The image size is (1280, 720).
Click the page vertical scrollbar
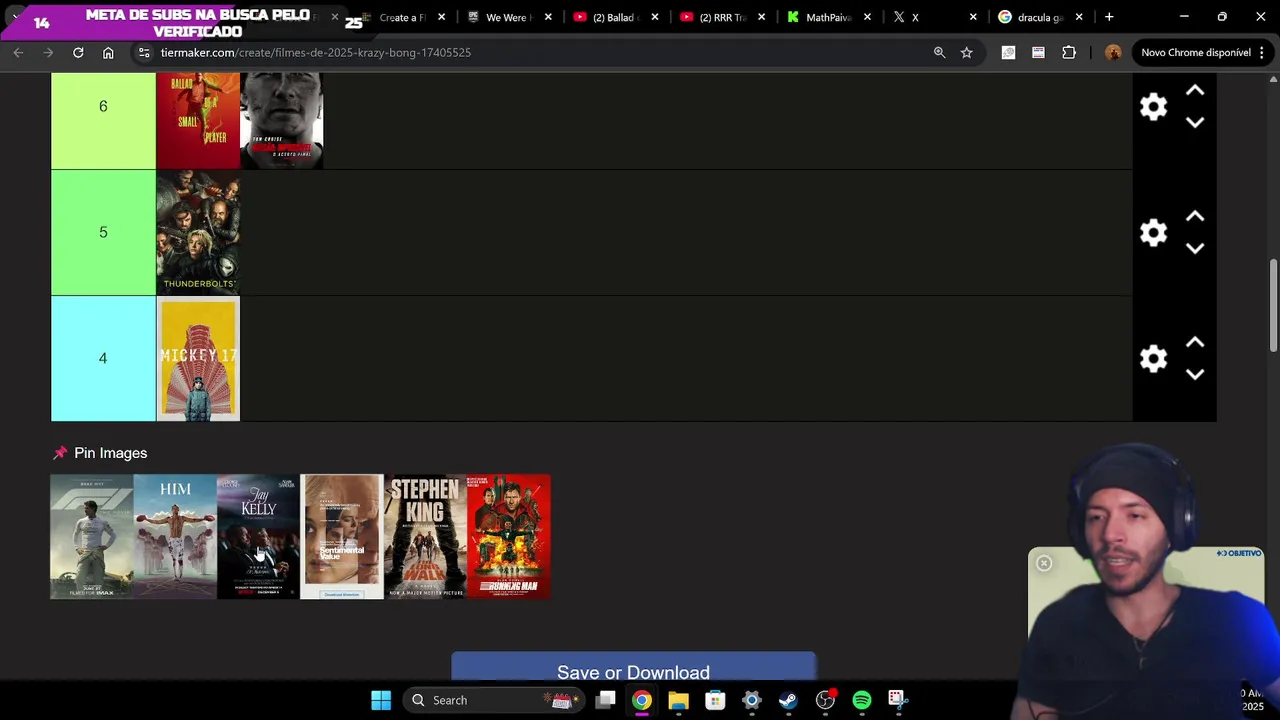[1273, 306]
